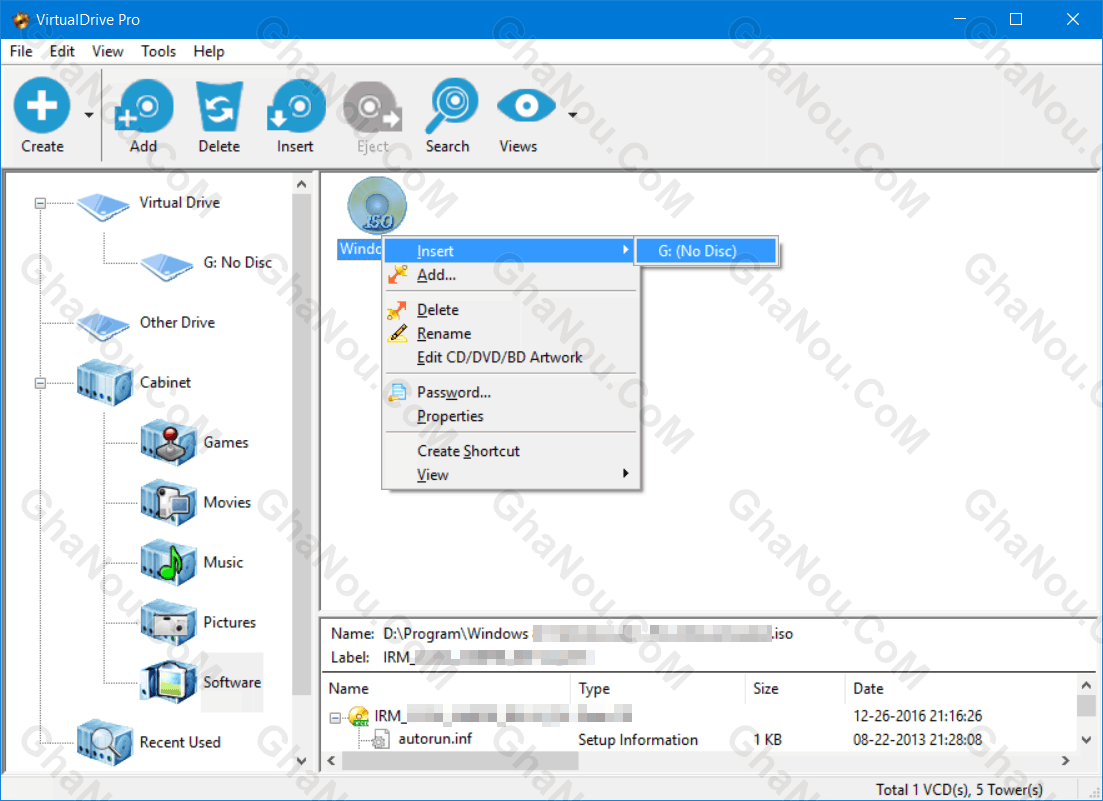Image resolution: width=1103 pixels, height=801 pixels.
Task: Click the 'Setup Information' type cell
Action: pos(638,740)
